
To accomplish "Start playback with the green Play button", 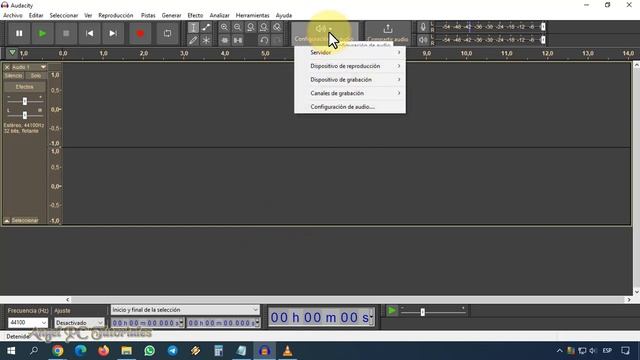I will (x=42, y=33).
